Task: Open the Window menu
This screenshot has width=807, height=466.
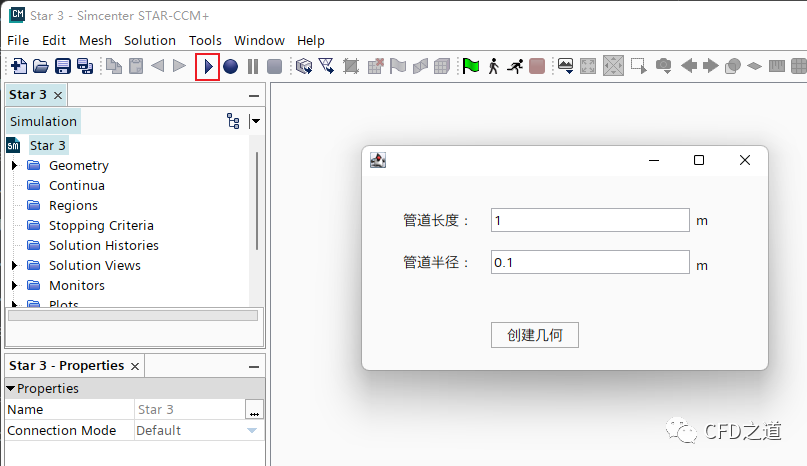Action: tap(259, 40)
